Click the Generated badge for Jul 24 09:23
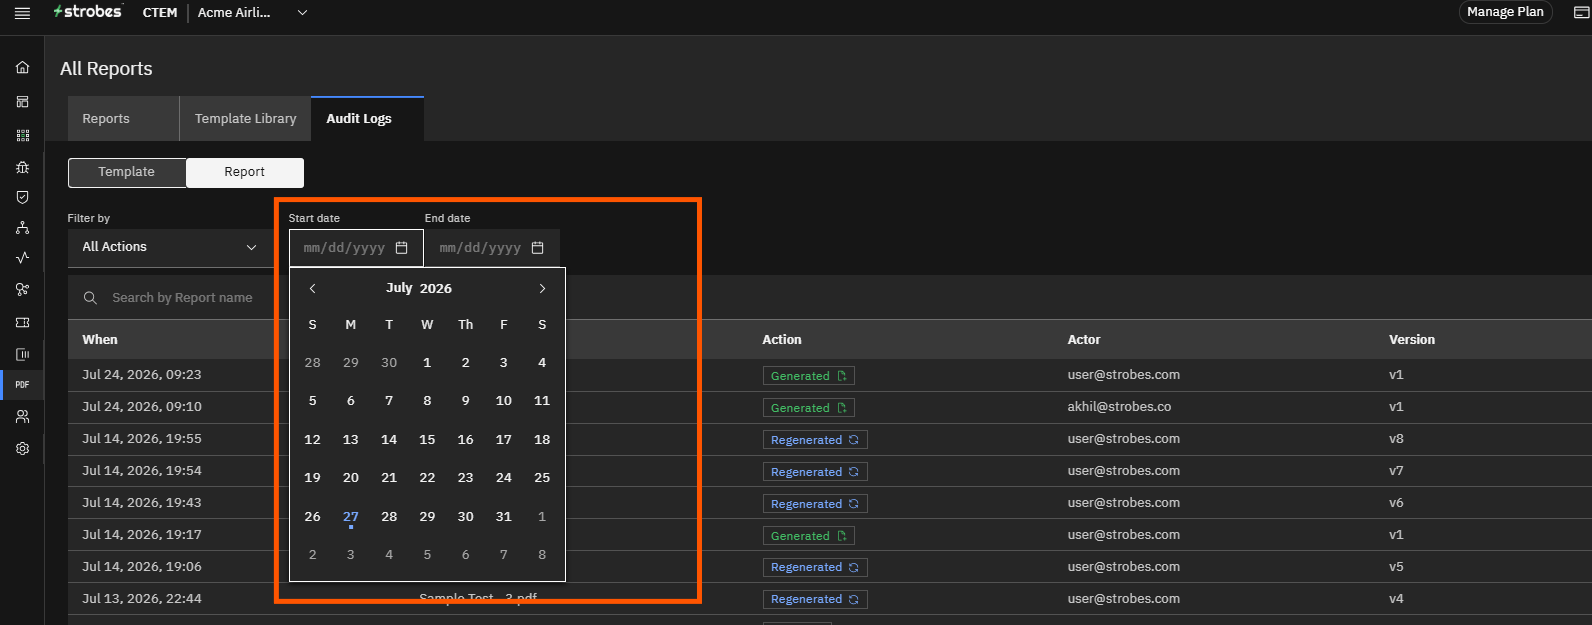Viewport: 1592px width, 625px height. tap(808, 376)
